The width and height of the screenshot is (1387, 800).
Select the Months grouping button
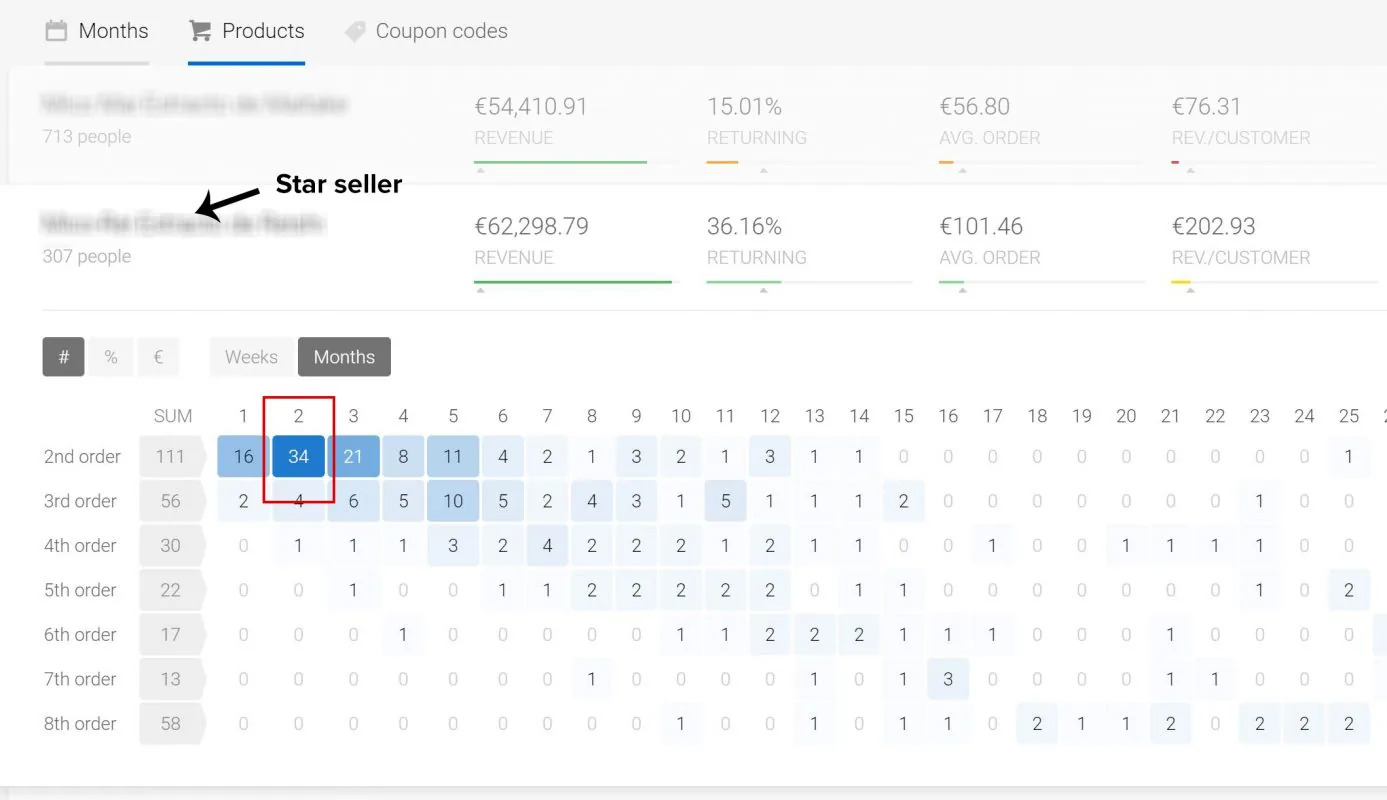click(x=344, y=357)
